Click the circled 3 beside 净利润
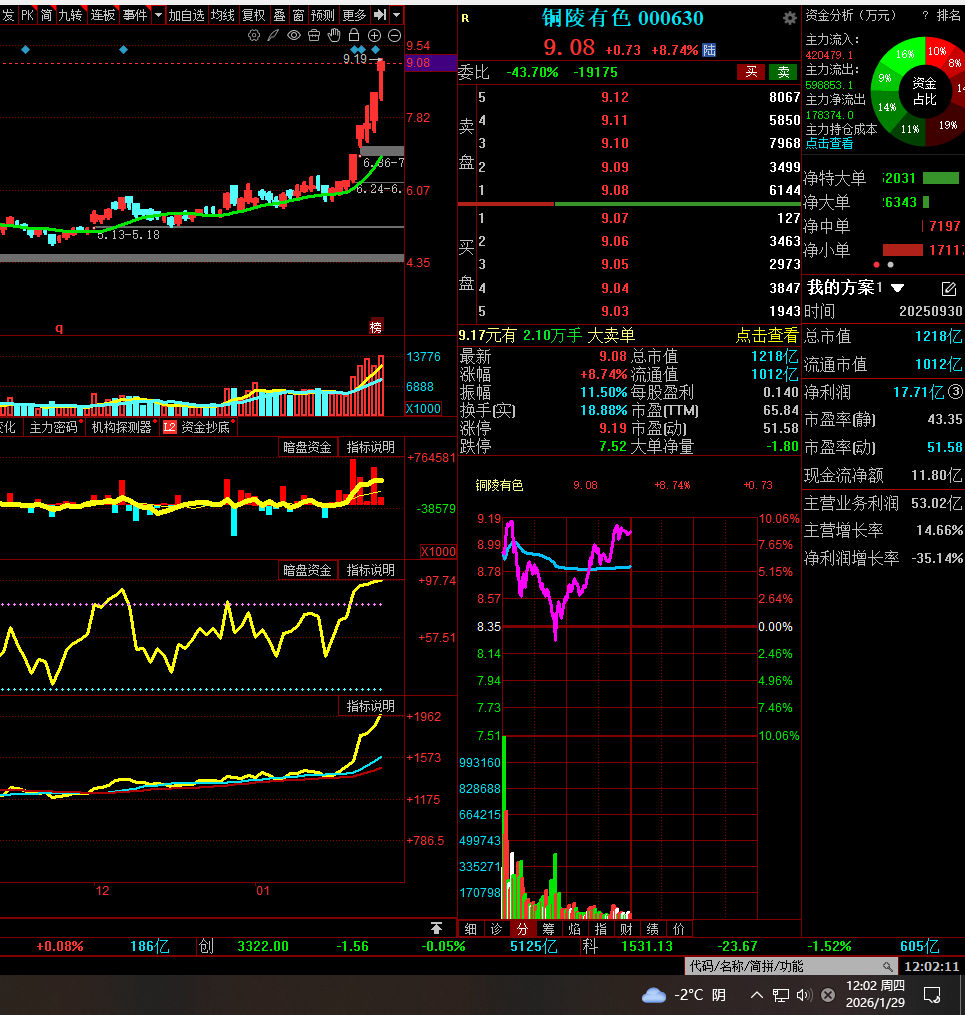The height and width of the screenshot is (1015, 965). (955, 392)
